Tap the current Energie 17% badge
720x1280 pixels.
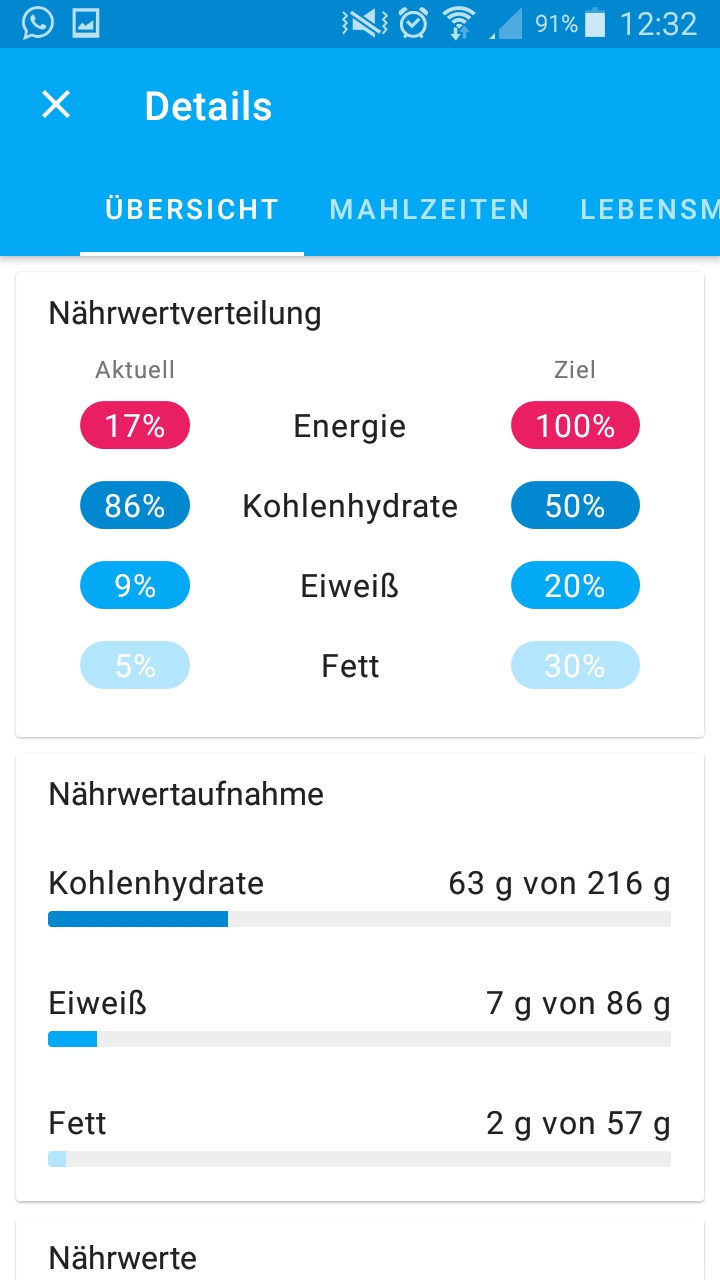(135, 426)
